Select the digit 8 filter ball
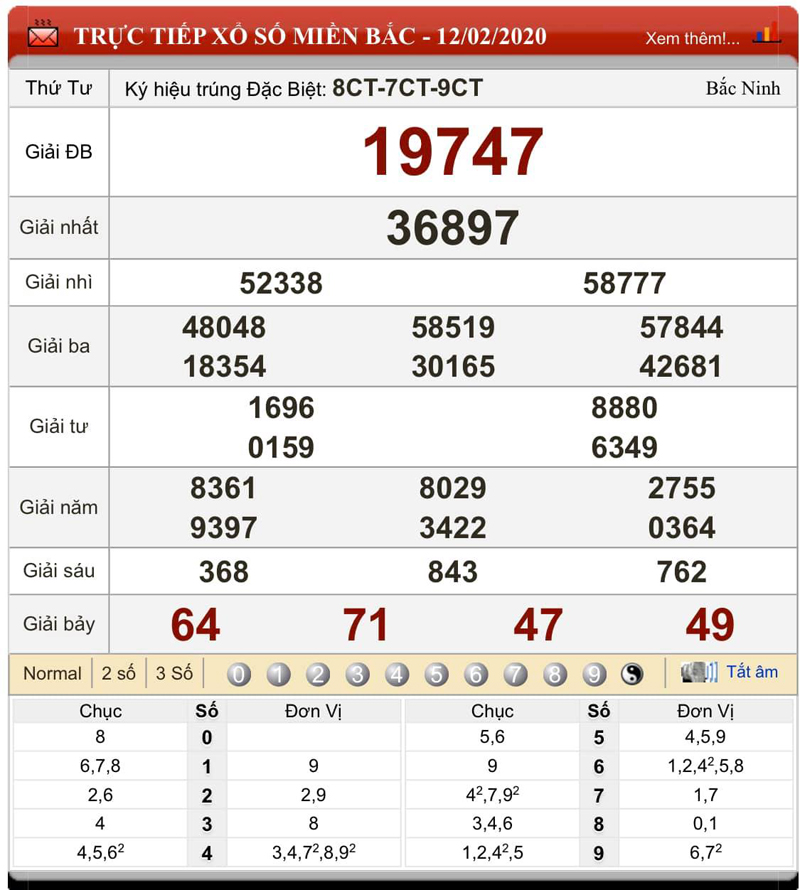This screenshot has height=890, width=800. pyautogui.click(x=555, y=674)
